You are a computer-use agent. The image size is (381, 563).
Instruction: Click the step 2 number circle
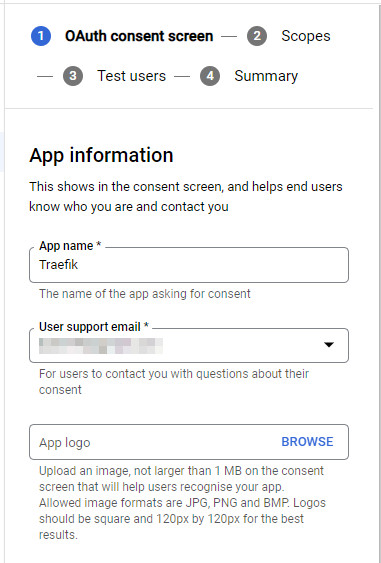(257, 36)
